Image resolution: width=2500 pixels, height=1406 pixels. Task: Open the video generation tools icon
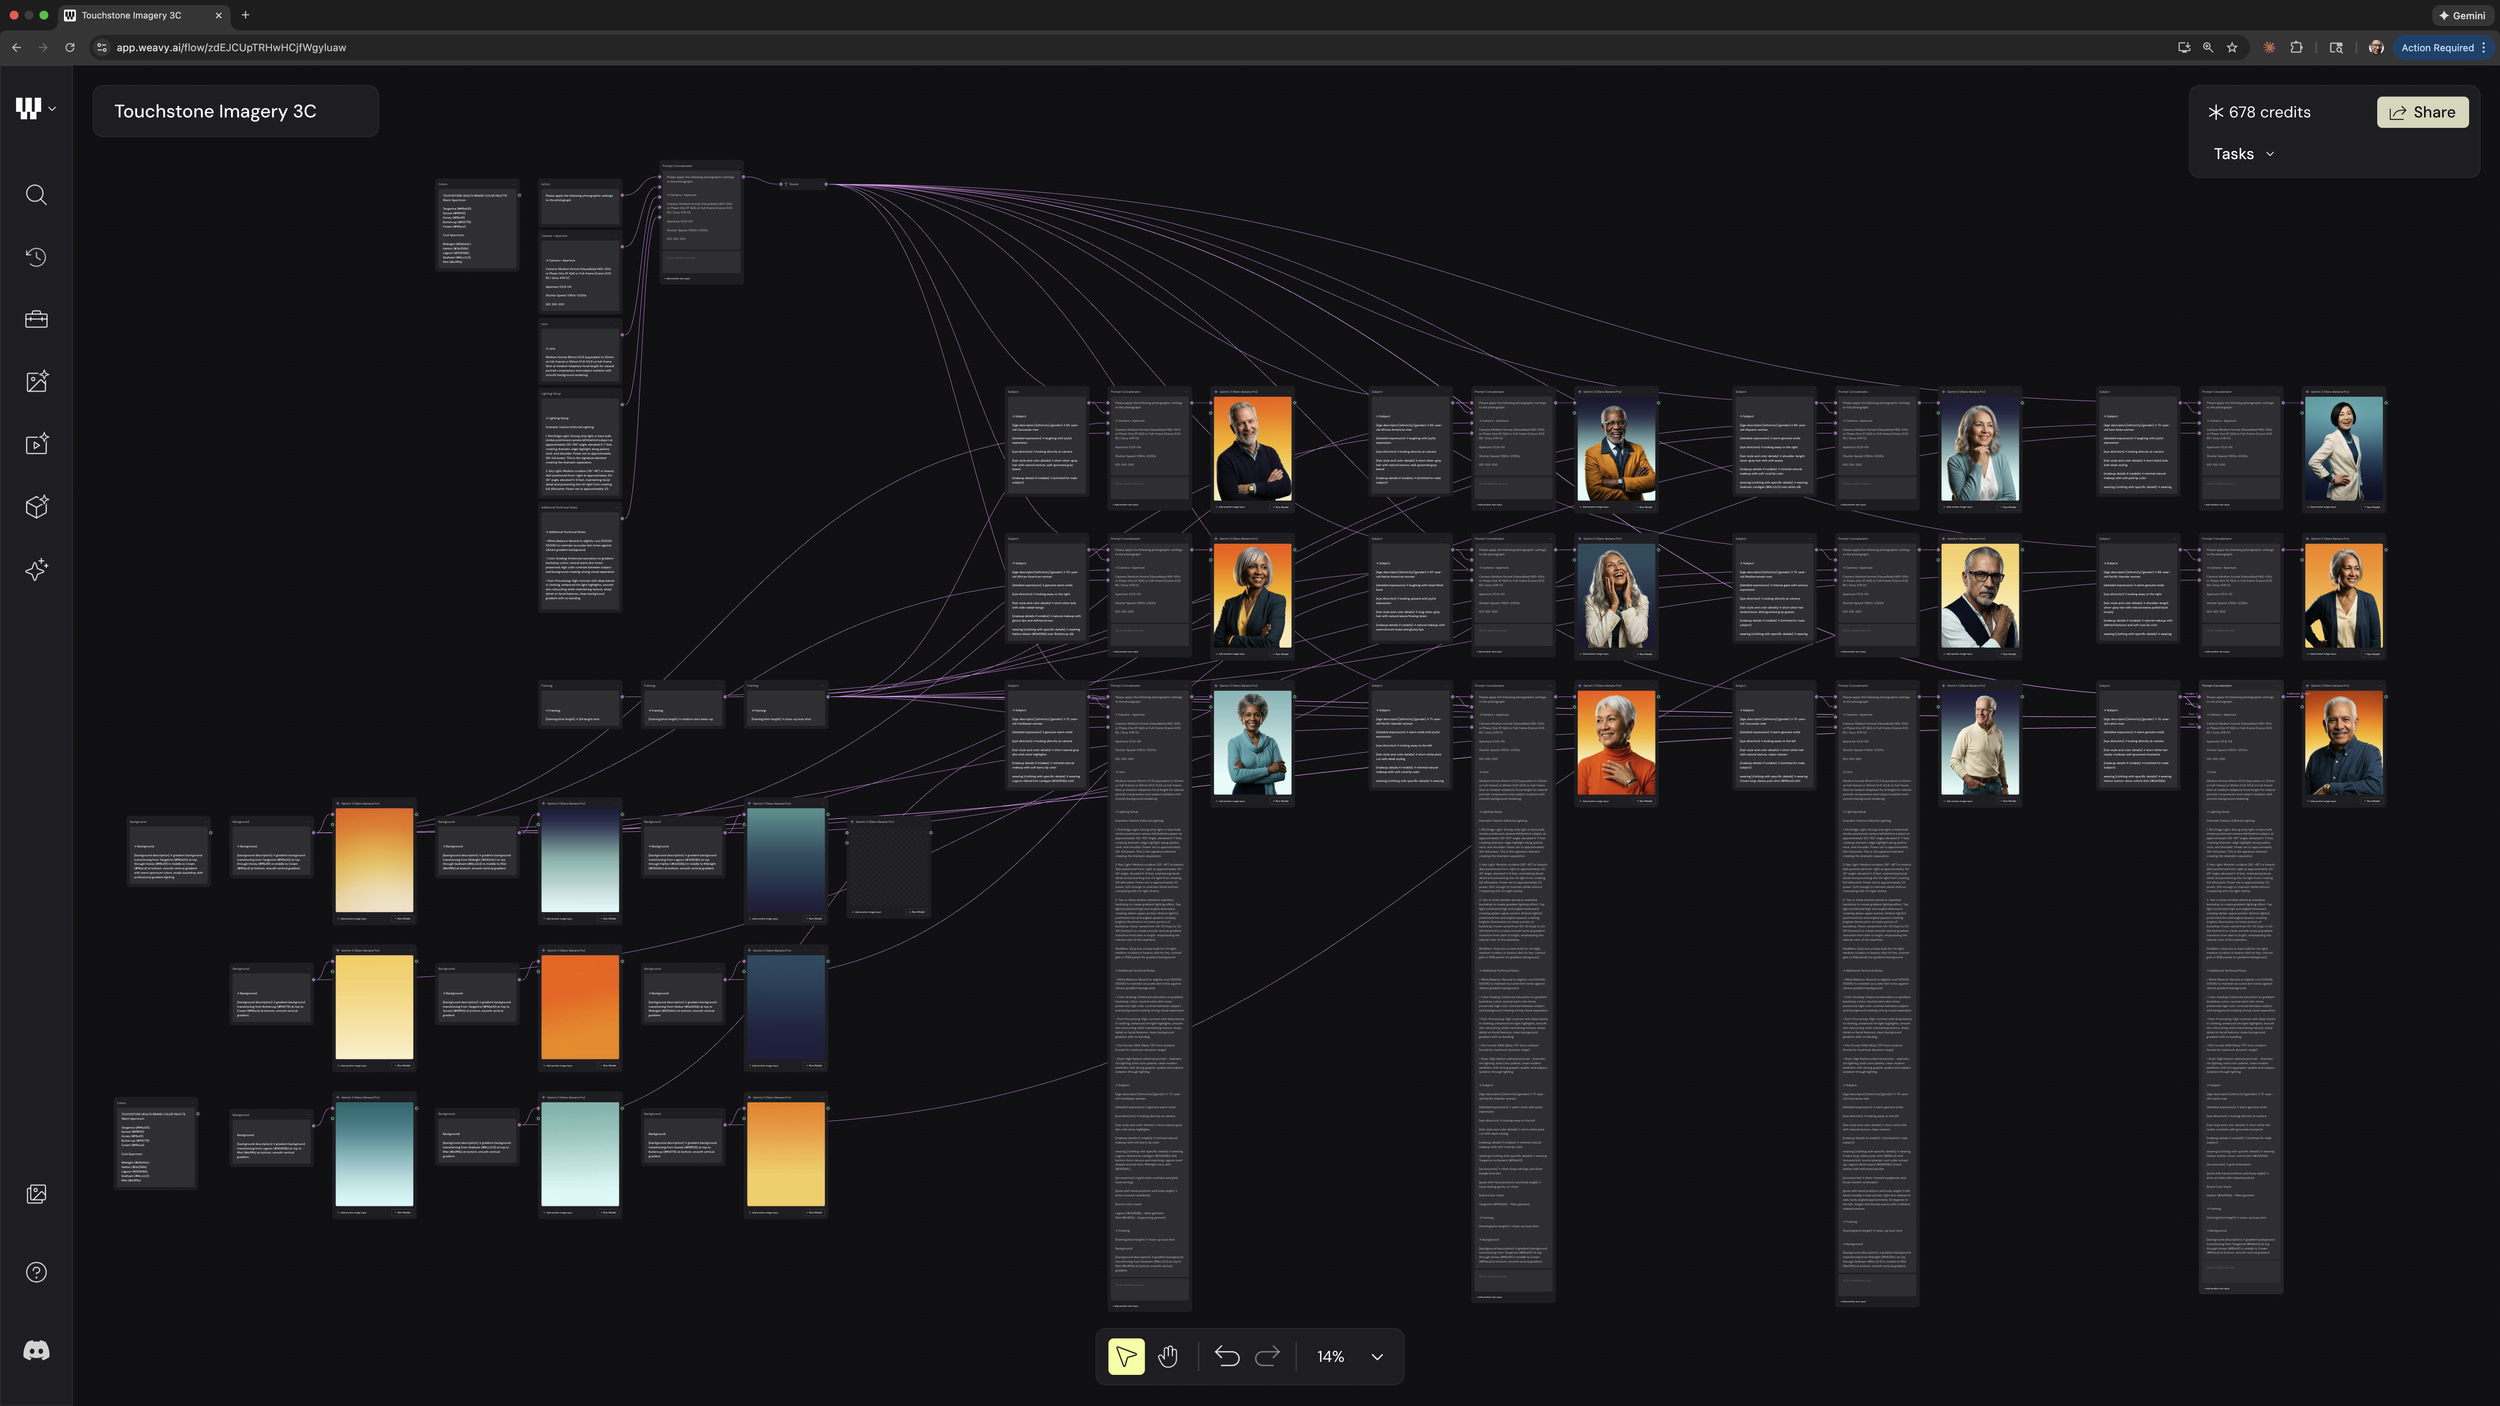36,444
